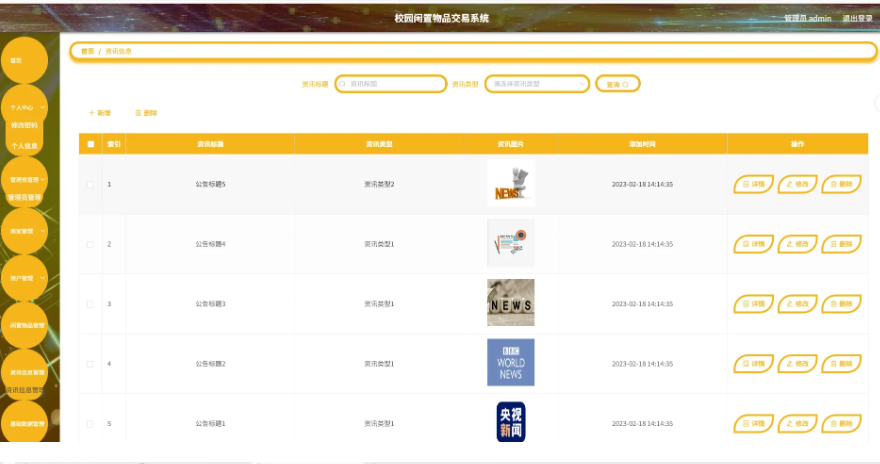Click the 新增 plus icon button

[100, 113]
